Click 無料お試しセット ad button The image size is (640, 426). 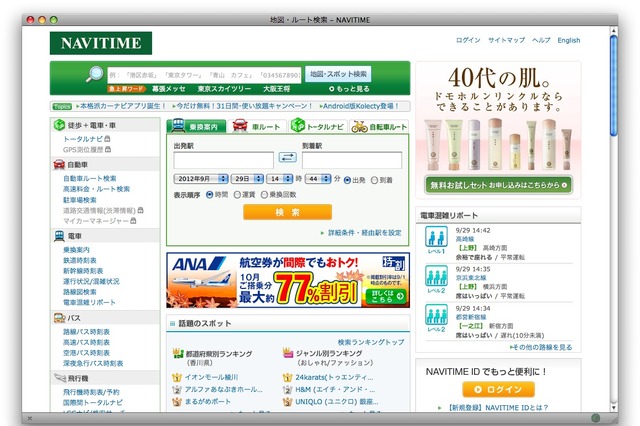point(498,185)
